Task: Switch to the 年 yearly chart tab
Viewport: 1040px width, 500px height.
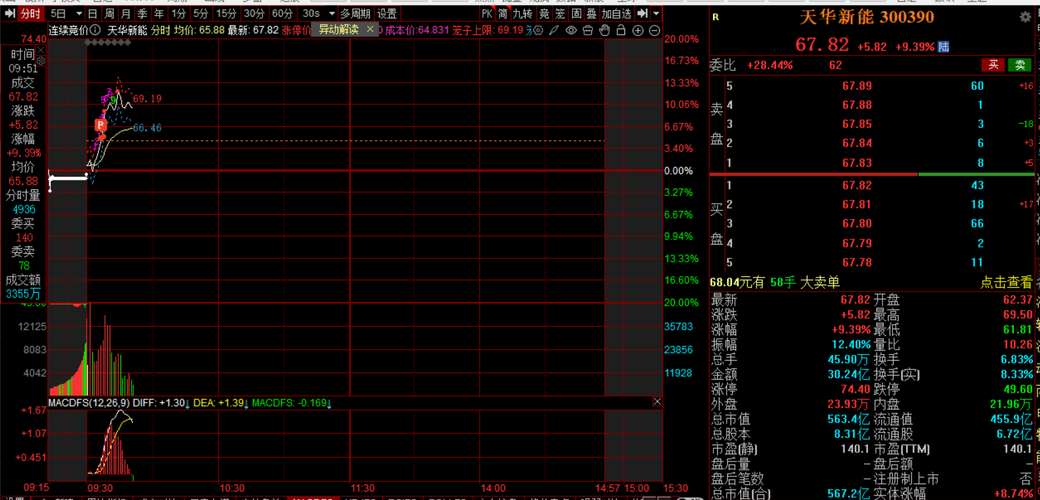Action: pos(158,14)
